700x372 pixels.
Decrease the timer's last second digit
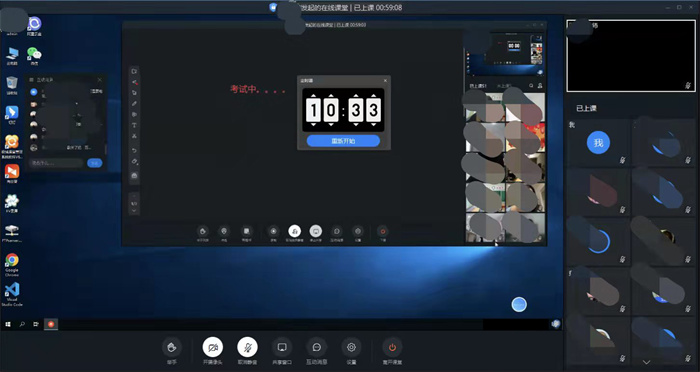click(x=373, y=125)
